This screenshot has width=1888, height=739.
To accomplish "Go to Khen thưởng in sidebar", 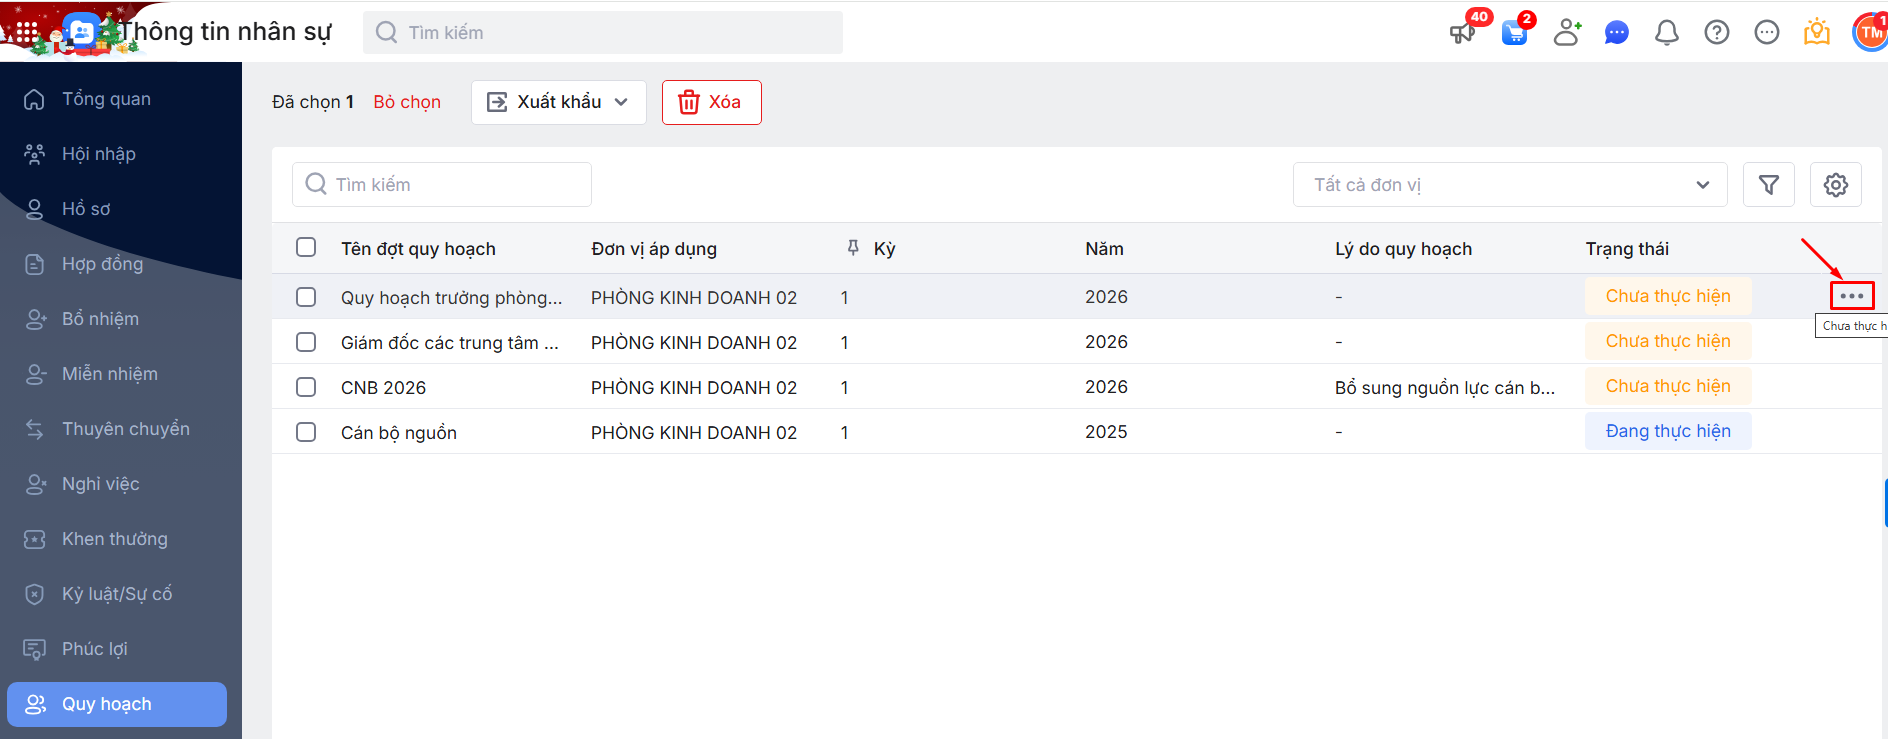I will (114, 539).
